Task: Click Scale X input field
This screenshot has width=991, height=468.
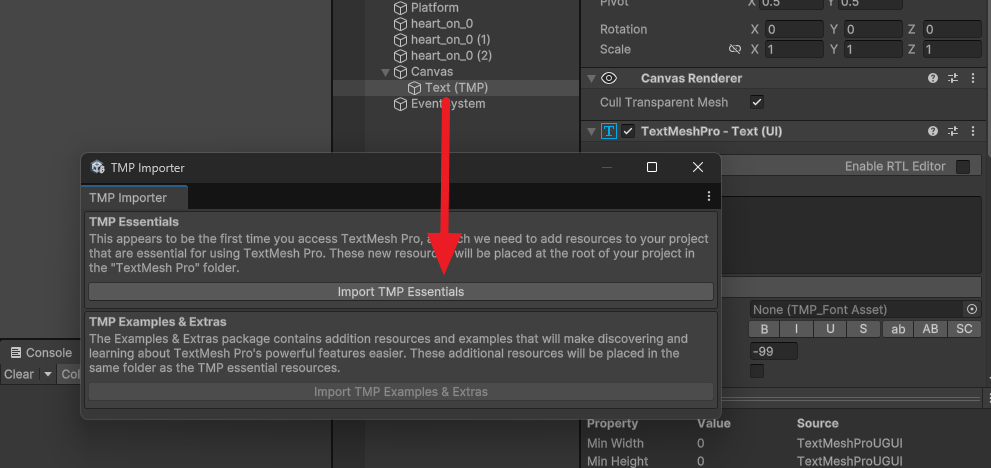Action: pyautogui.click(x=794, y=49)
